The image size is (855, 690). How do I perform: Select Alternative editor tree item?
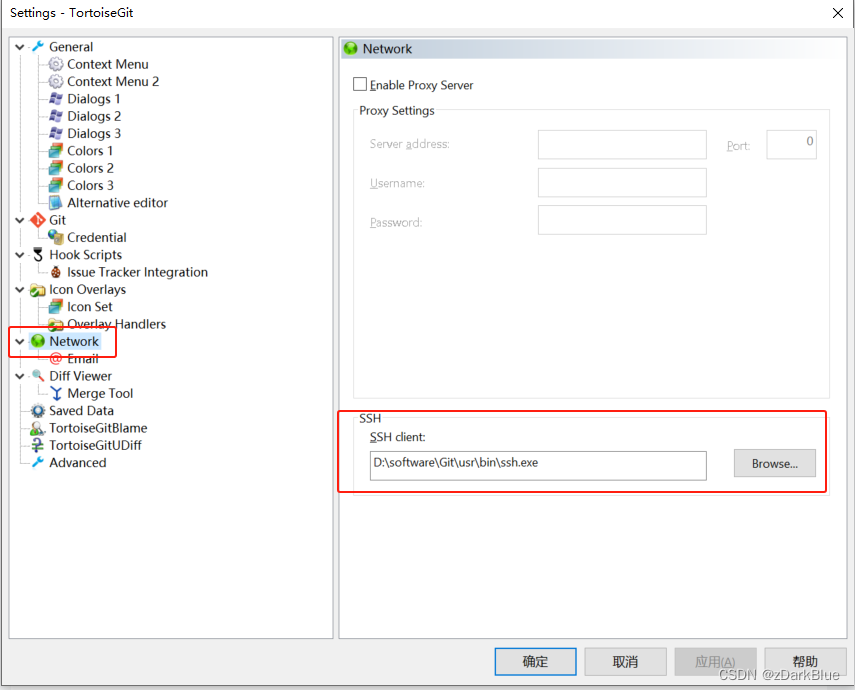[x=117, y=203]
